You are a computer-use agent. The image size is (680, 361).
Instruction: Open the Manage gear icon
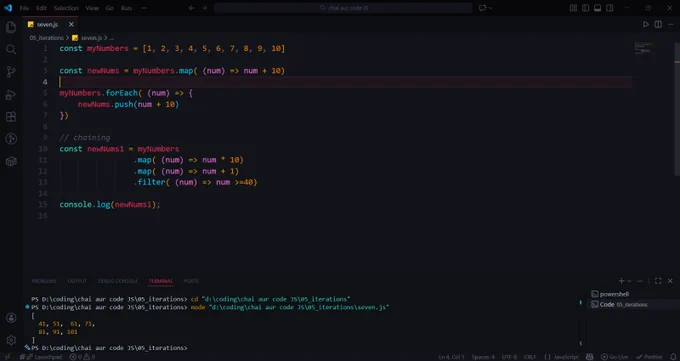tap(11, 340)
